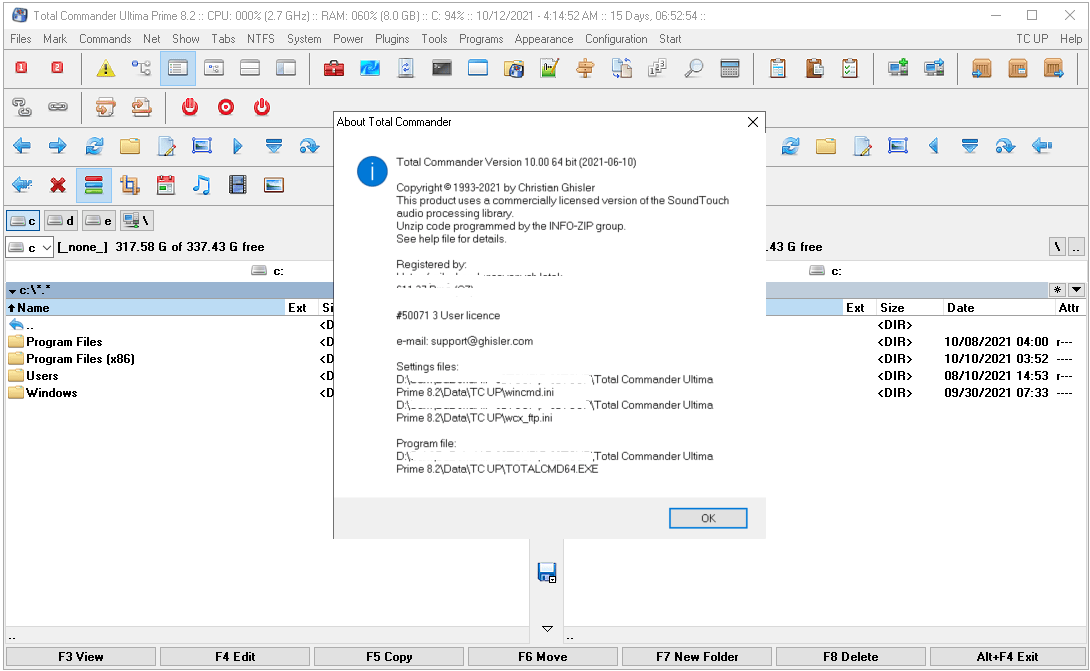Open the Commands menu

105,39
